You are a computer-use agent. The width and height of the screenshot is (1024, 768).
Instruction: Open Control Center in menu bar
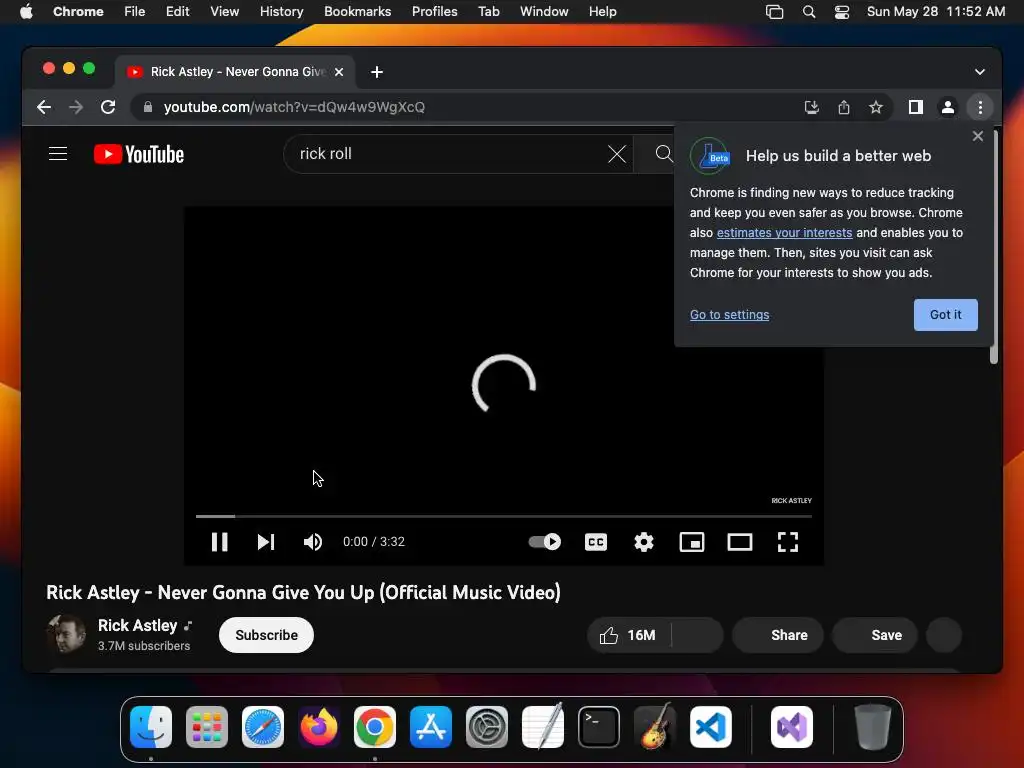point(842,11)
